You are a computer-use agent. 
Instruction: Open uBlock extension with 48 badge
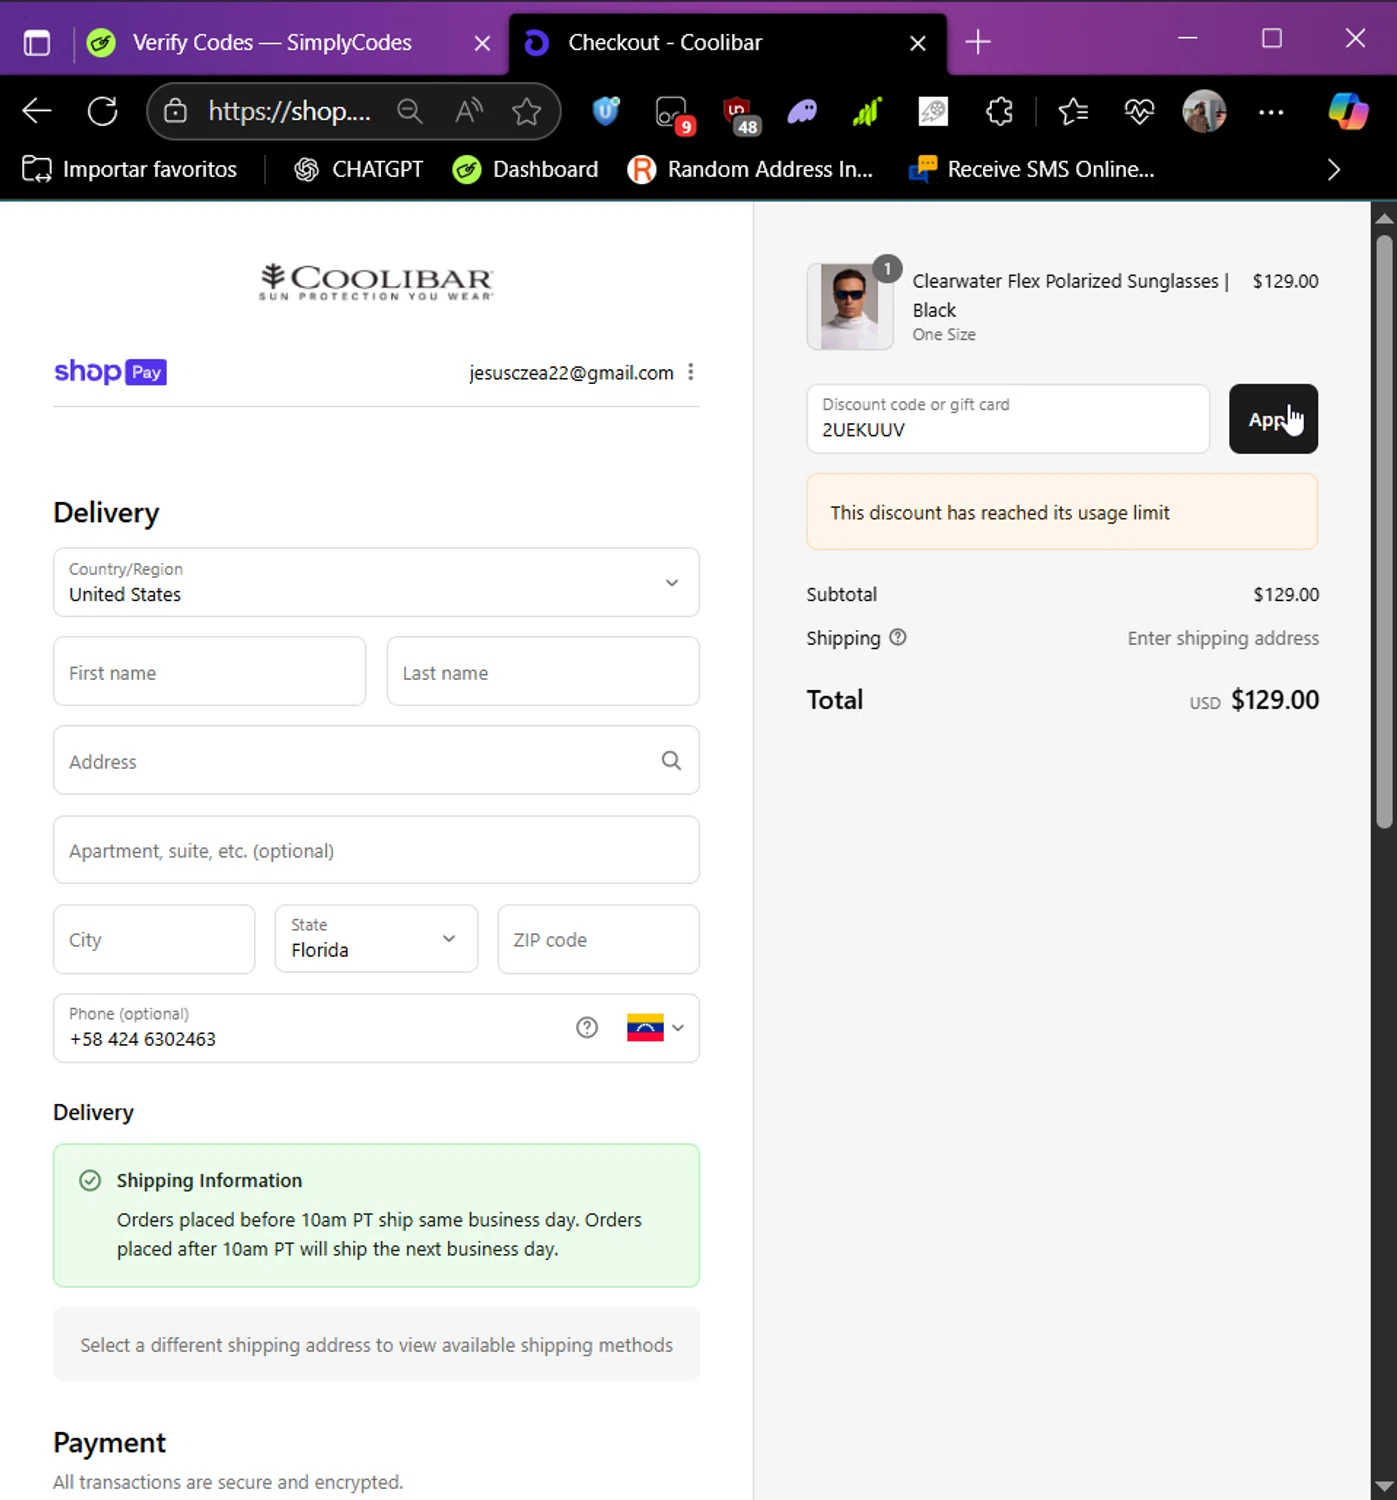pyautogui.click(x=741, y=115)
